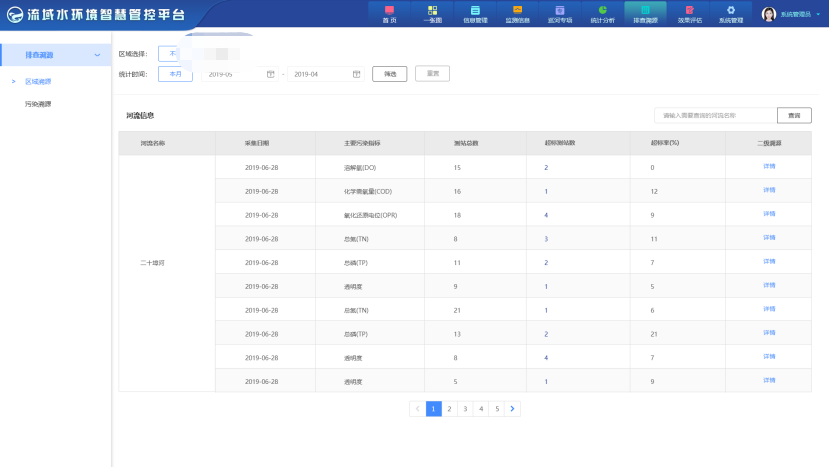The height and width of the screenshot is (467, 830).
Task: Collapse the 排查溯源 sidebar section
Action: click(x=96, y=54)
